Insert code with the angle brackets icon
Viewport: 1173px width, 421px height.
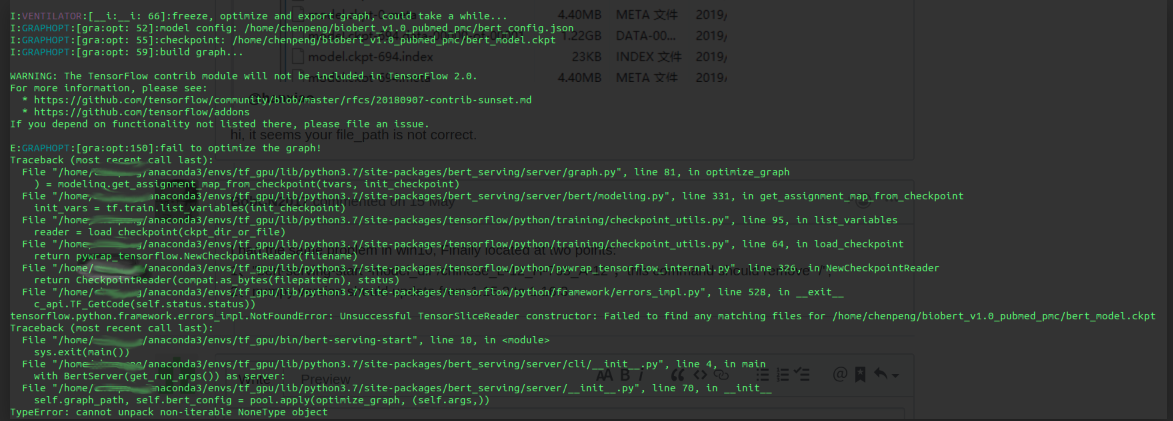click(x=700, y=375)
